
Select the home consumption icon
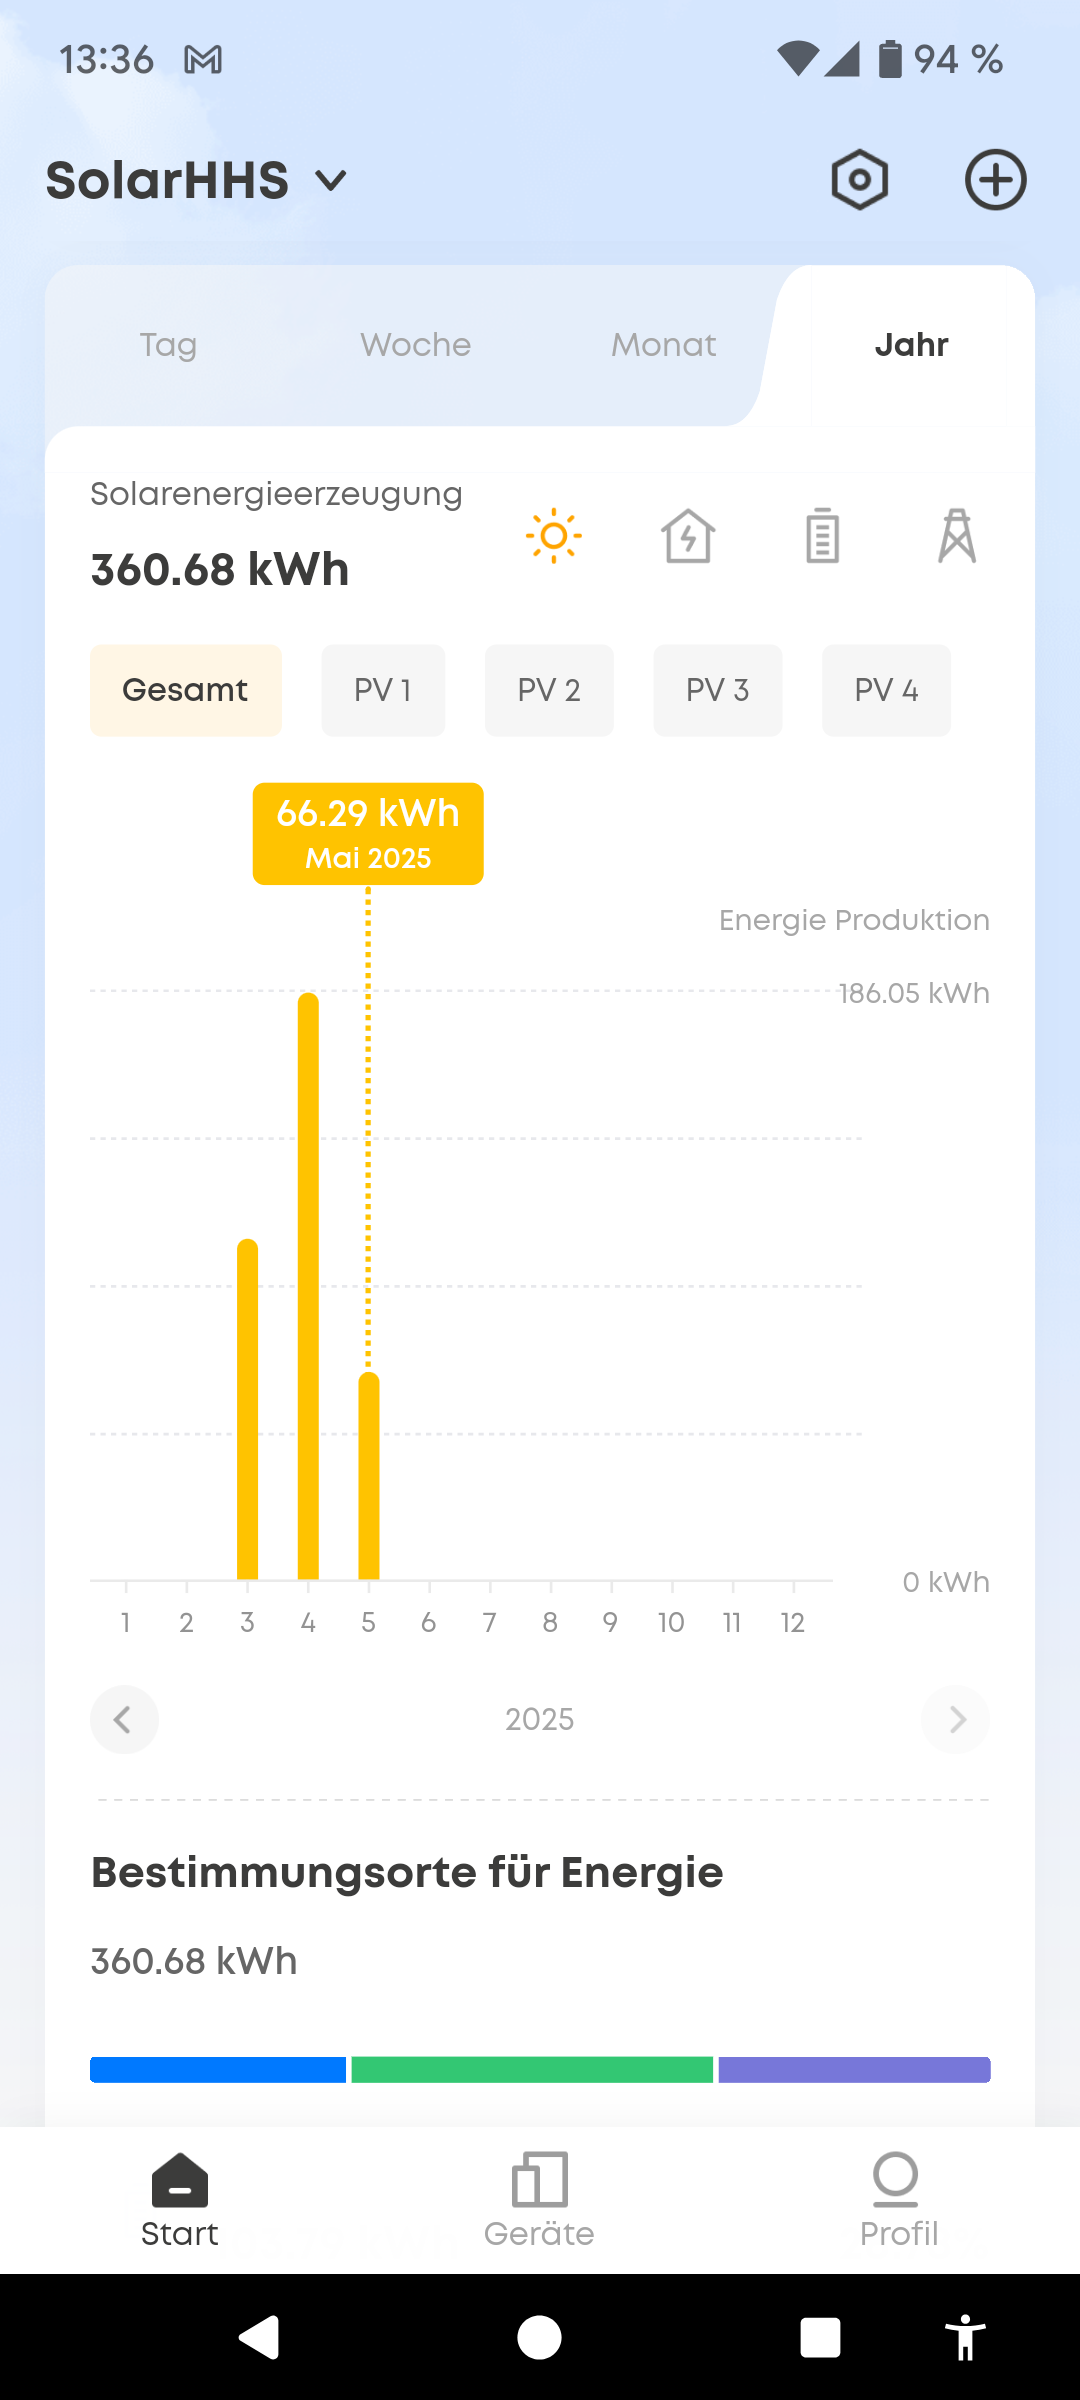click(688, 536)
